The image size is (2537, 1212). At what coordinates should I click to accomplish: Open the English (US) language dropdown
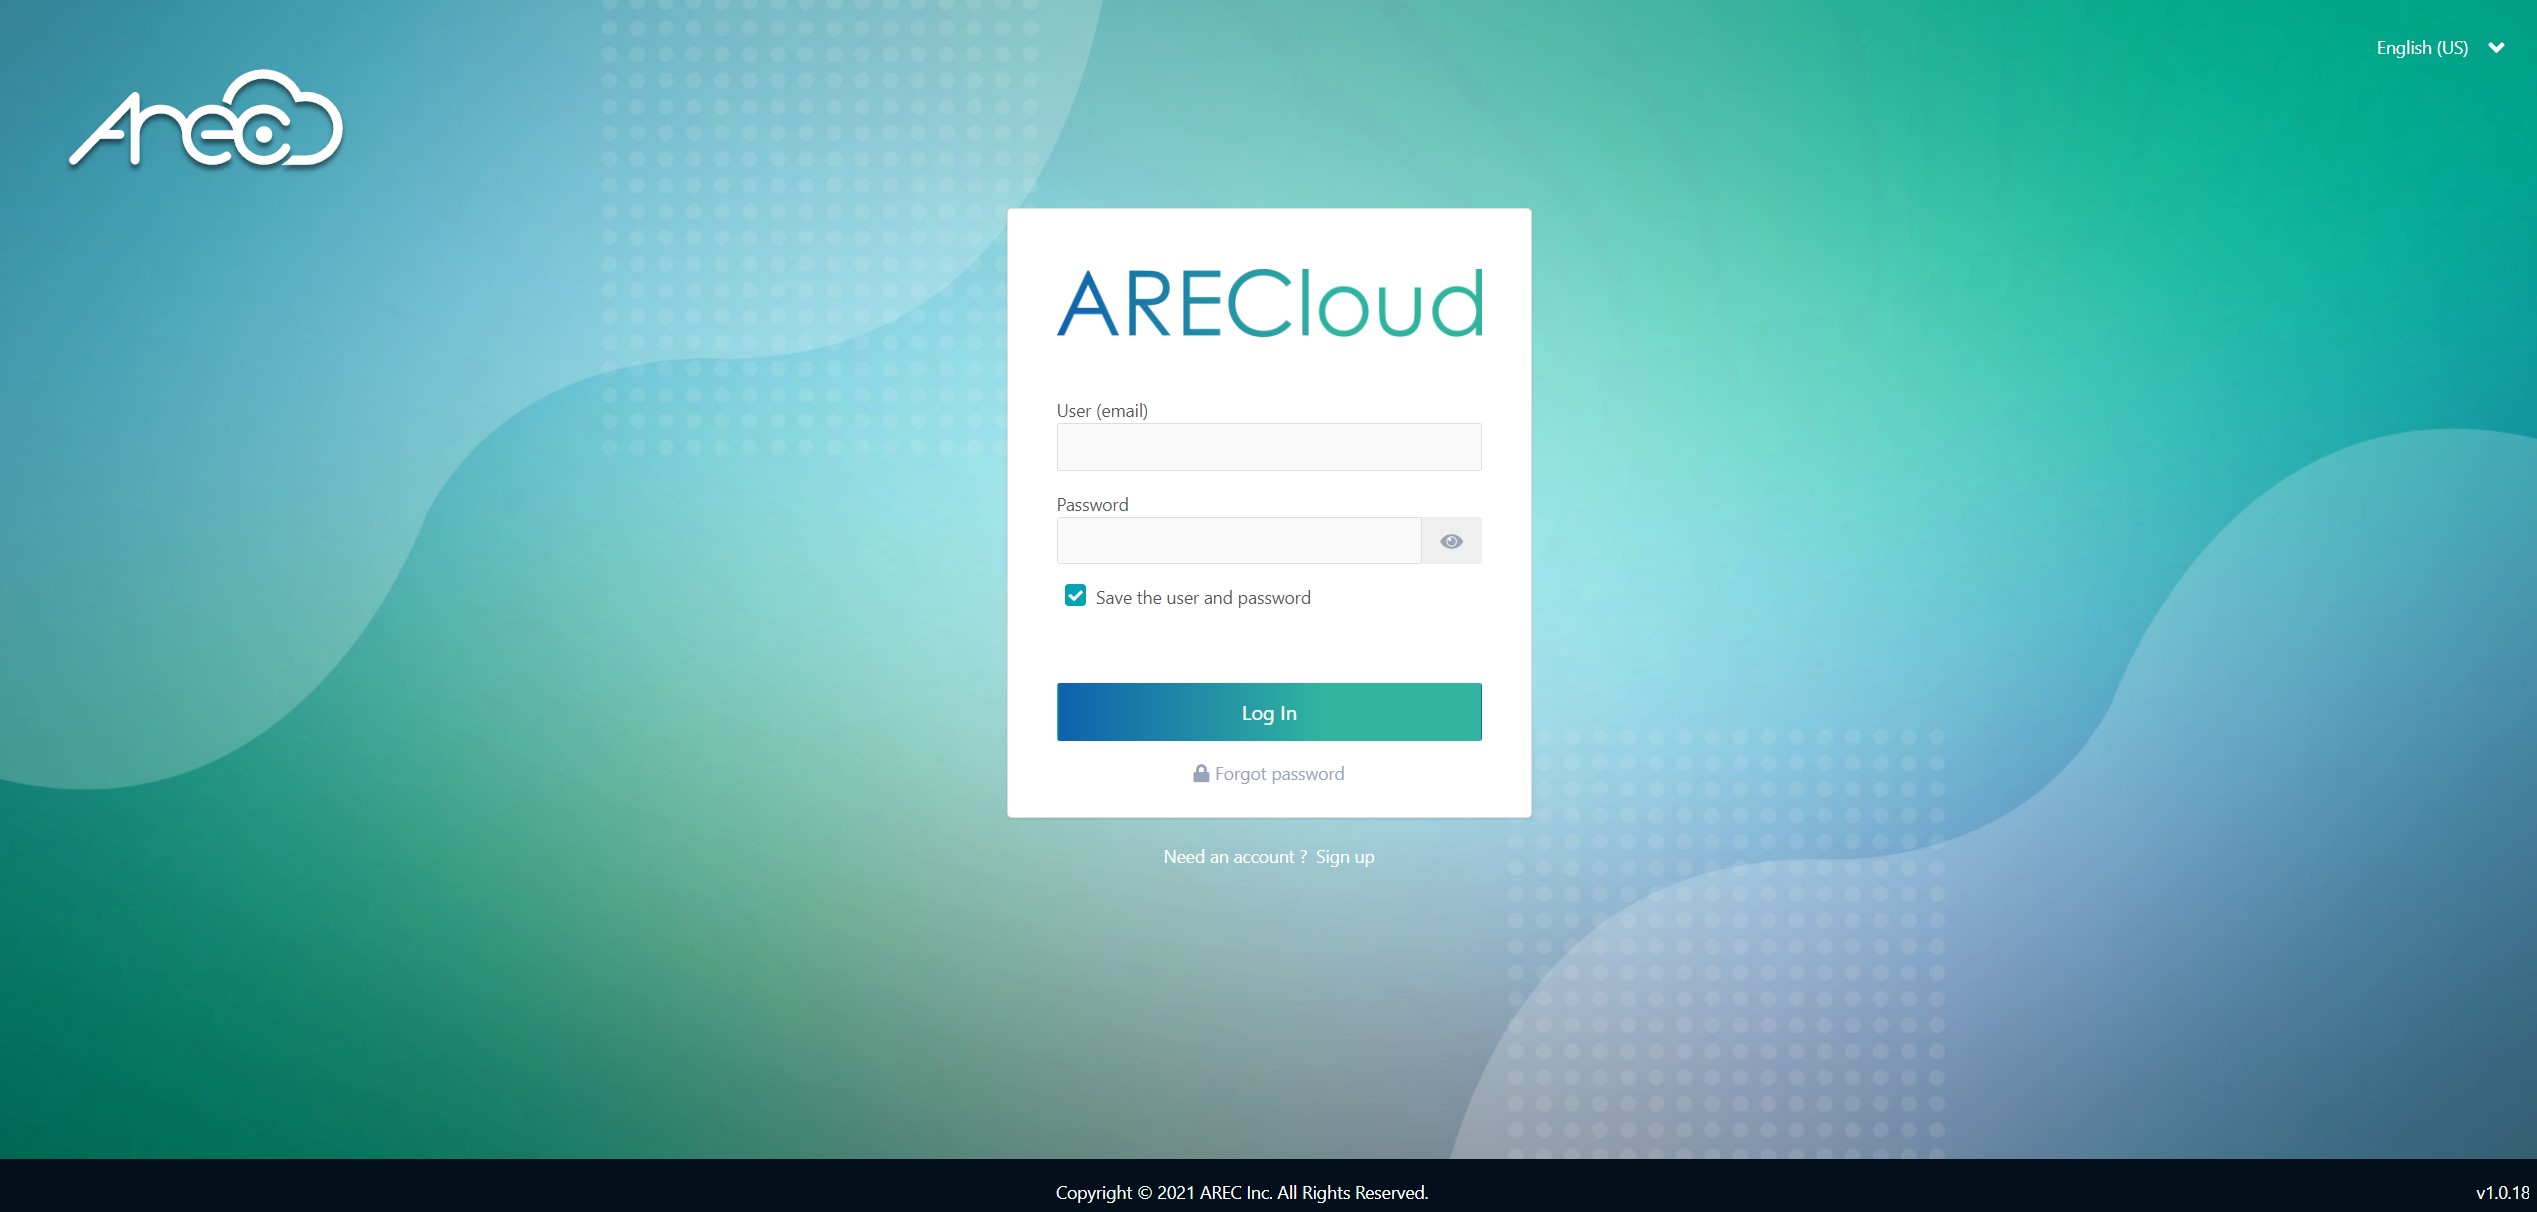[x=2440, y=48]
